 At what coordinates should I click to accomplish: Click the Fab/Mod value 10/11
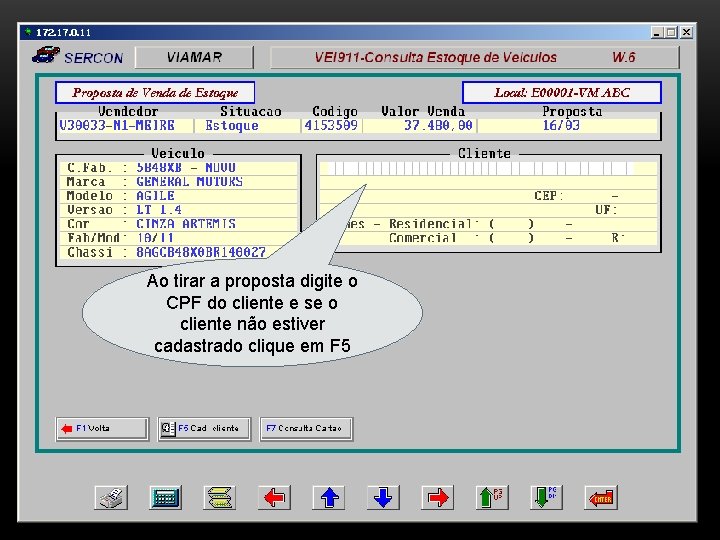click(x=155, y=238)
